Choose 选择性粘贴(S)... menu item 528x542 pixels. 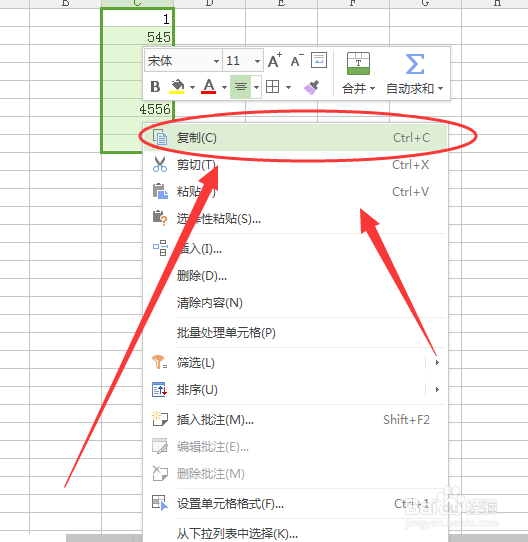point(295,218)
